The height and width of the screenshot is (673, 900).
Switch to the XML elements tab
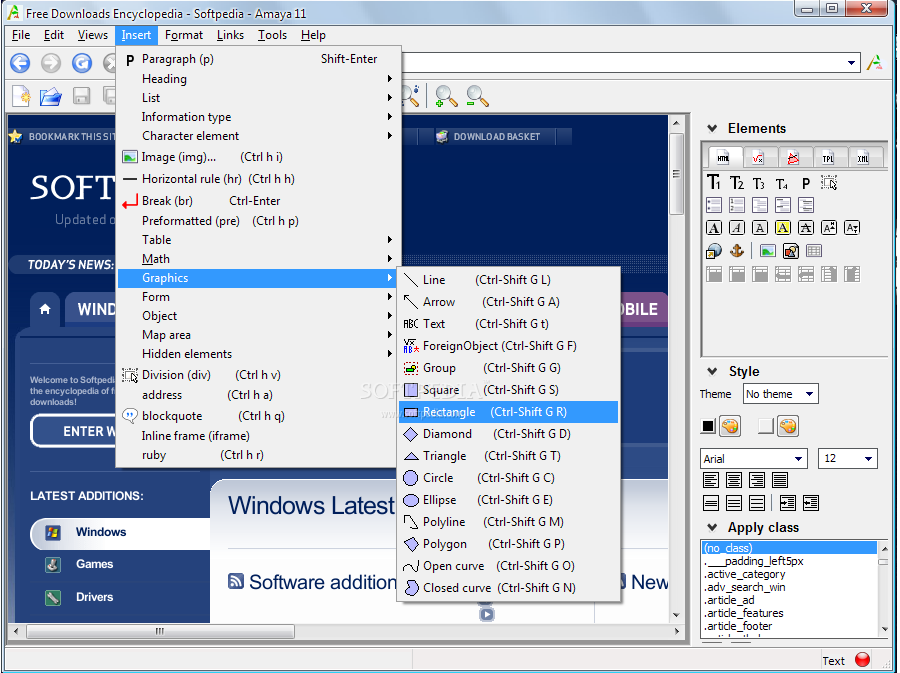863,158
